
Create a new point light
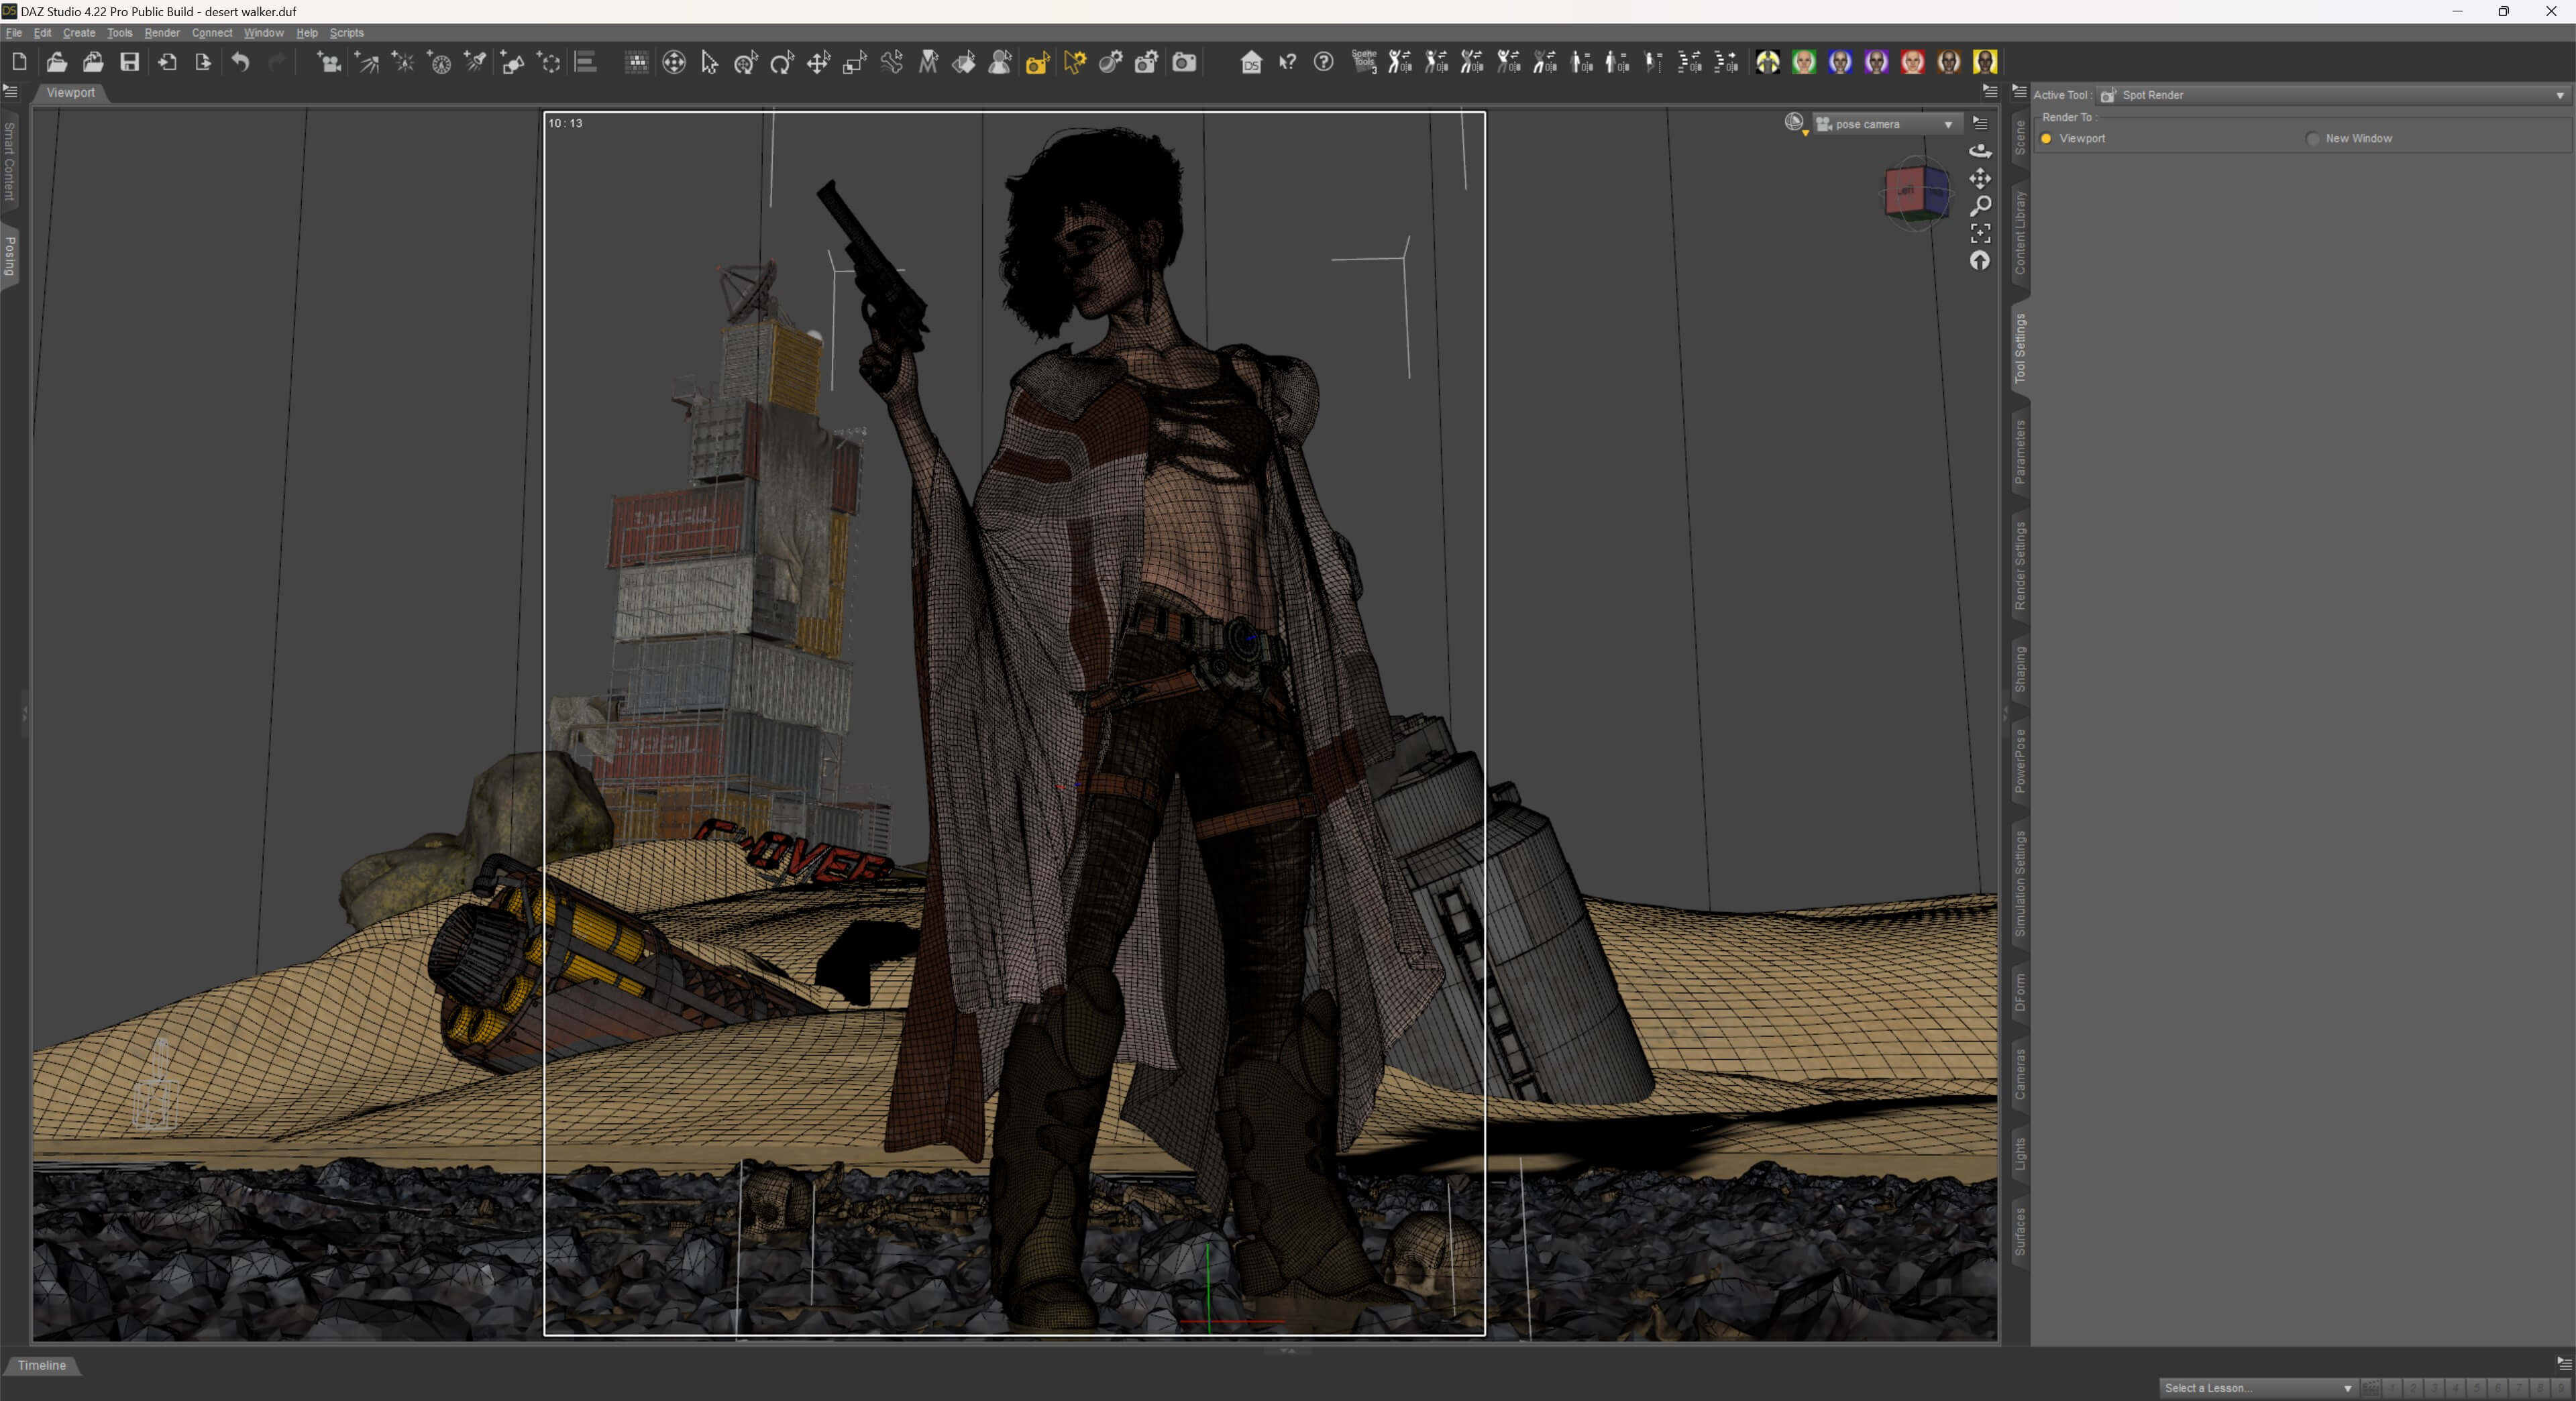tap(403, 62)
